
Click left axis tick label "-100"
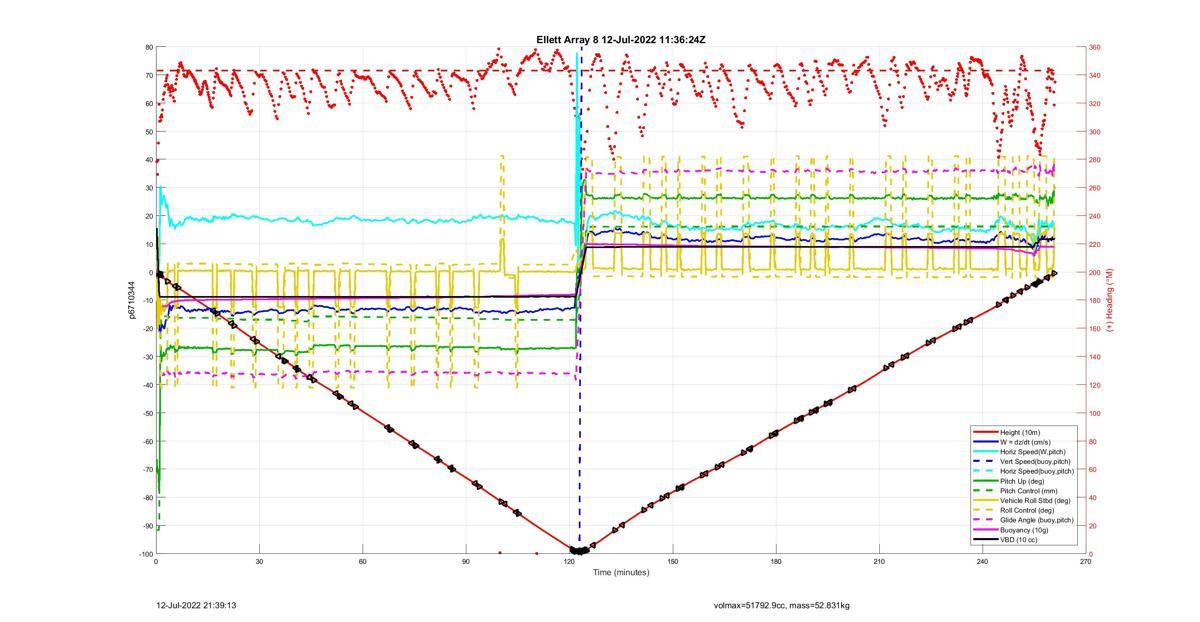pyautogui.click(x=145, y=554)
